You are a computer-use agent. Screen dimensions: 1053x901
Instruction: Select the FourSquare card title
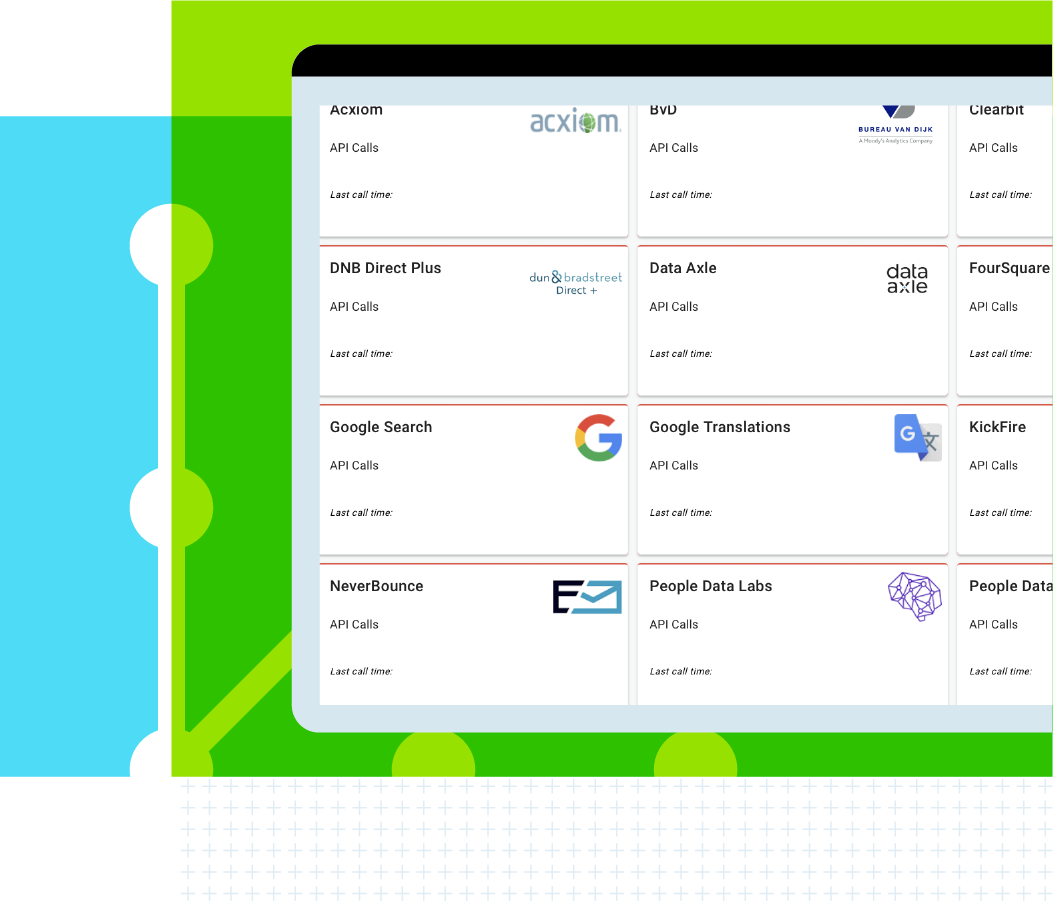pos(1009,268)
